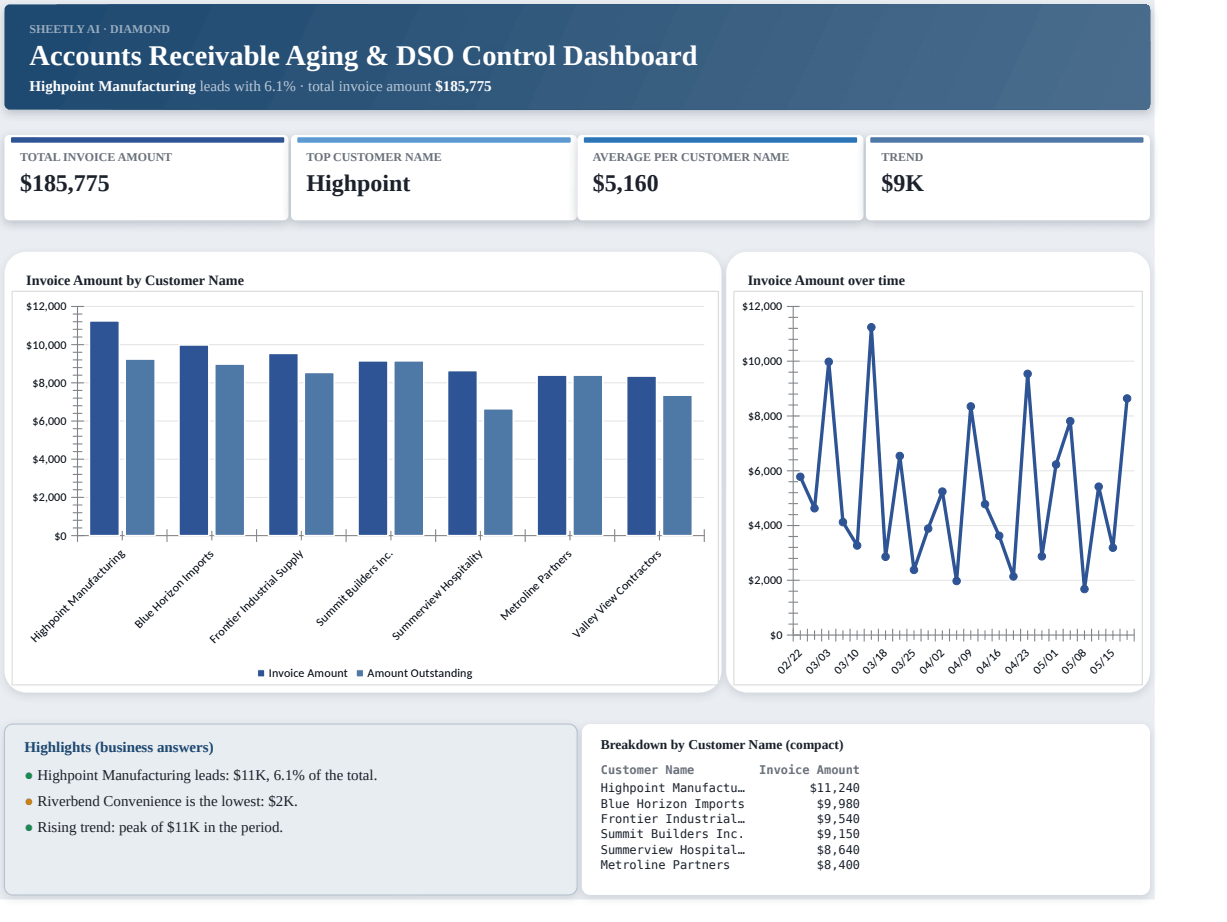Click the dashboard title Accounts Receivable Aging heading
This screenshot has height=922, width=1227.
click(x=363, y=56)
